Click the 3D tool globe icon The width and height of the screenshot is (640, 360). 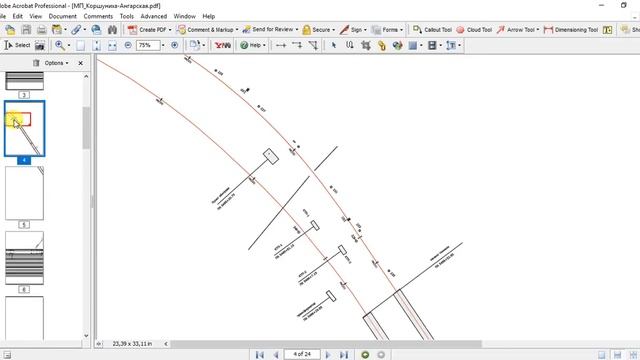[x=397, y=45]
